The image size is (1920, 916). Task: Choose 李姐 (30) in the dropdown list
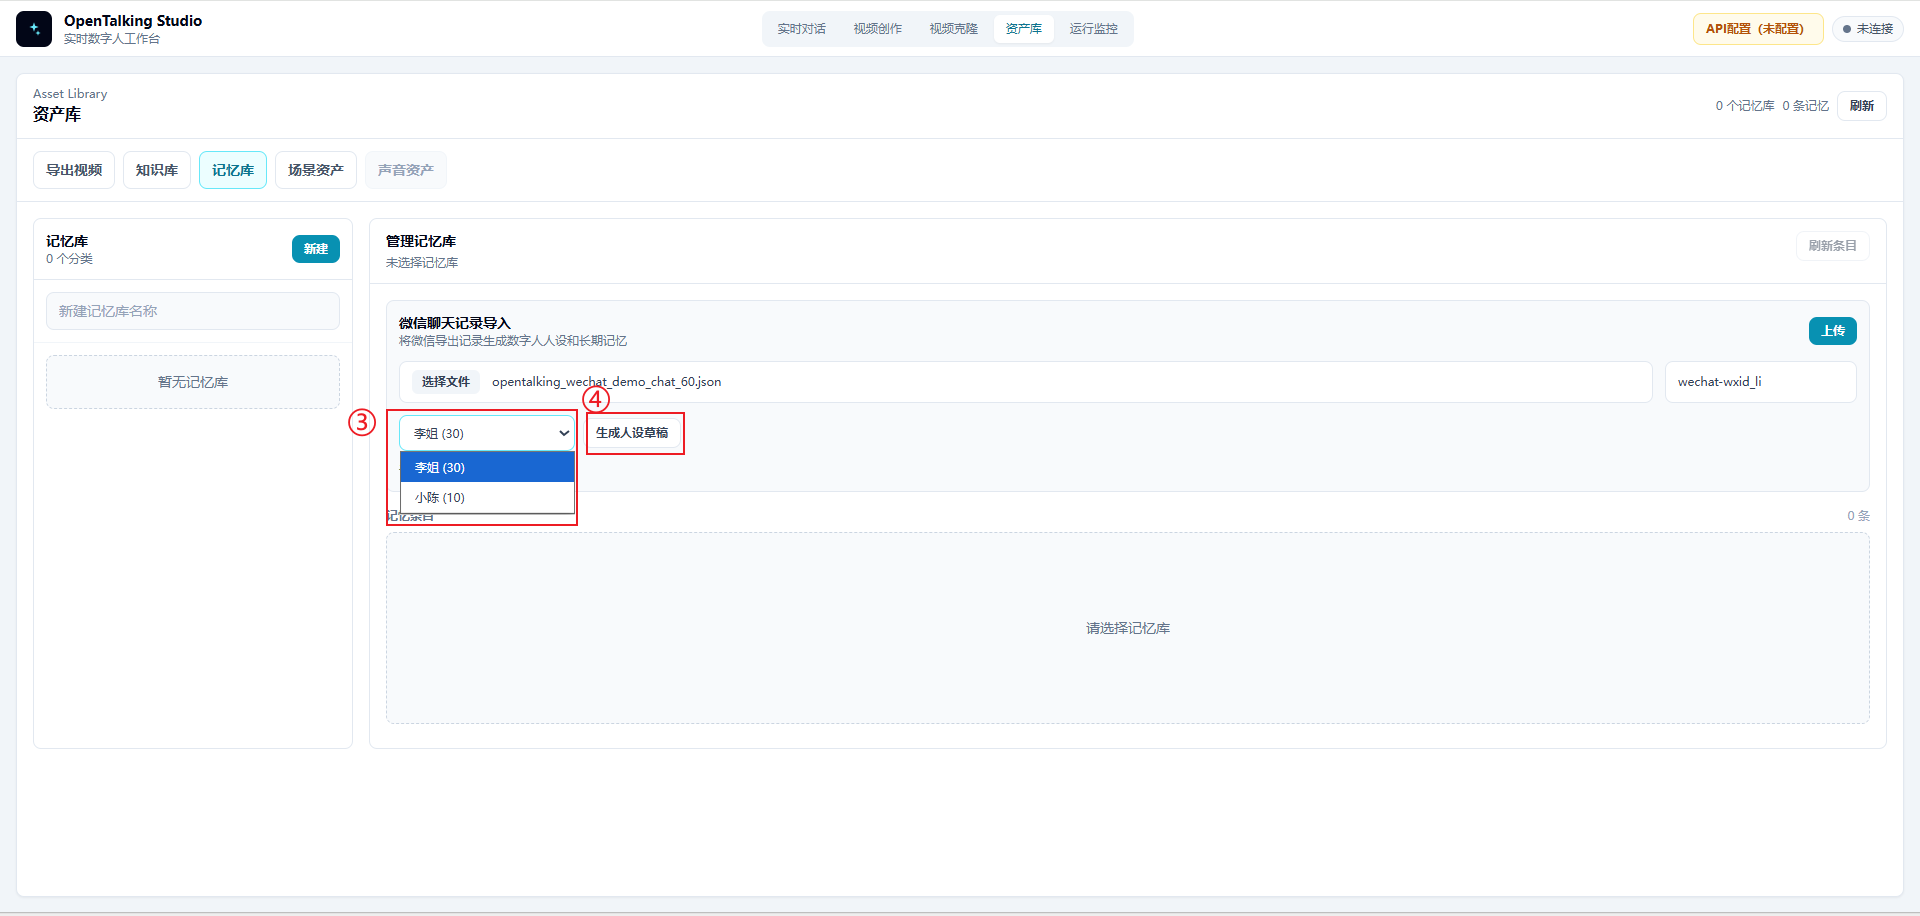point(487,467)
